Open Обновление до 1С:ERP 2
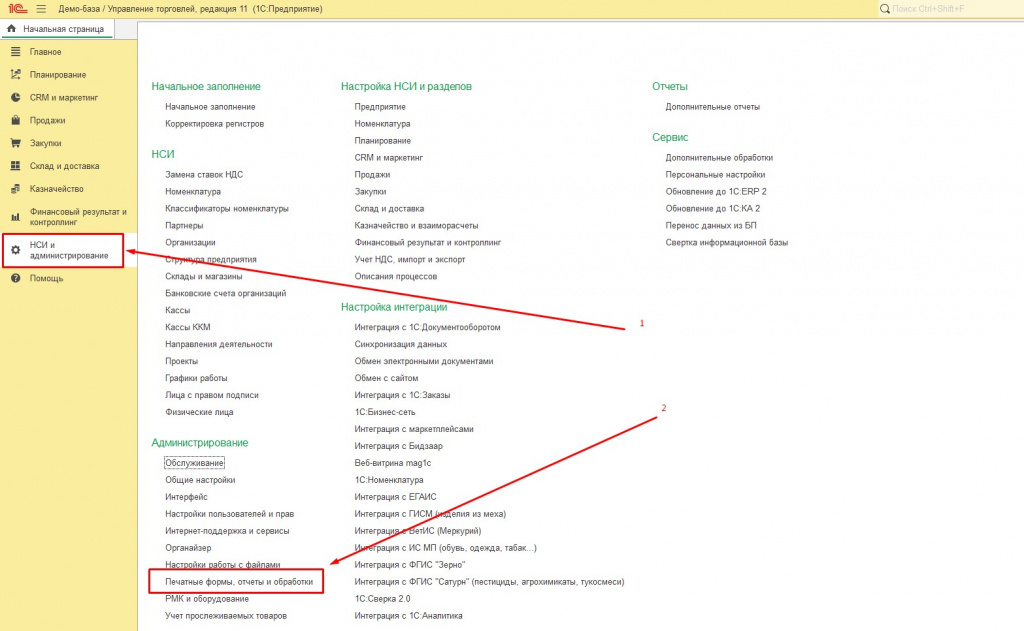This screenshot has height=631, width=1024. tap(716, 191)
